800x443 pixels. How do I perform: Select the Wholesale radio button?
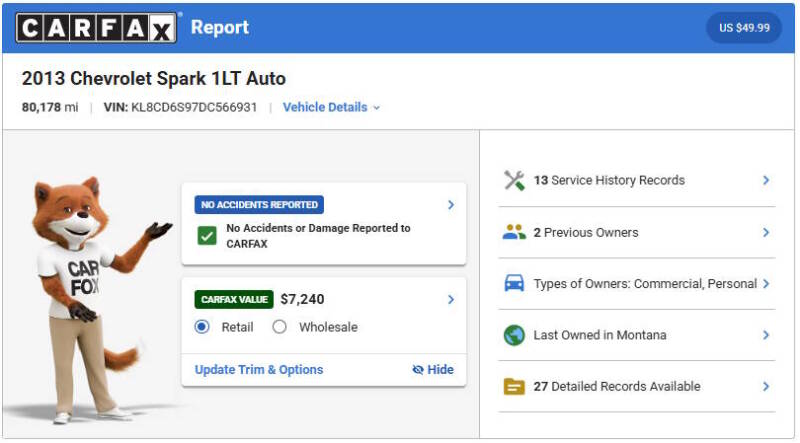(280, 327)
